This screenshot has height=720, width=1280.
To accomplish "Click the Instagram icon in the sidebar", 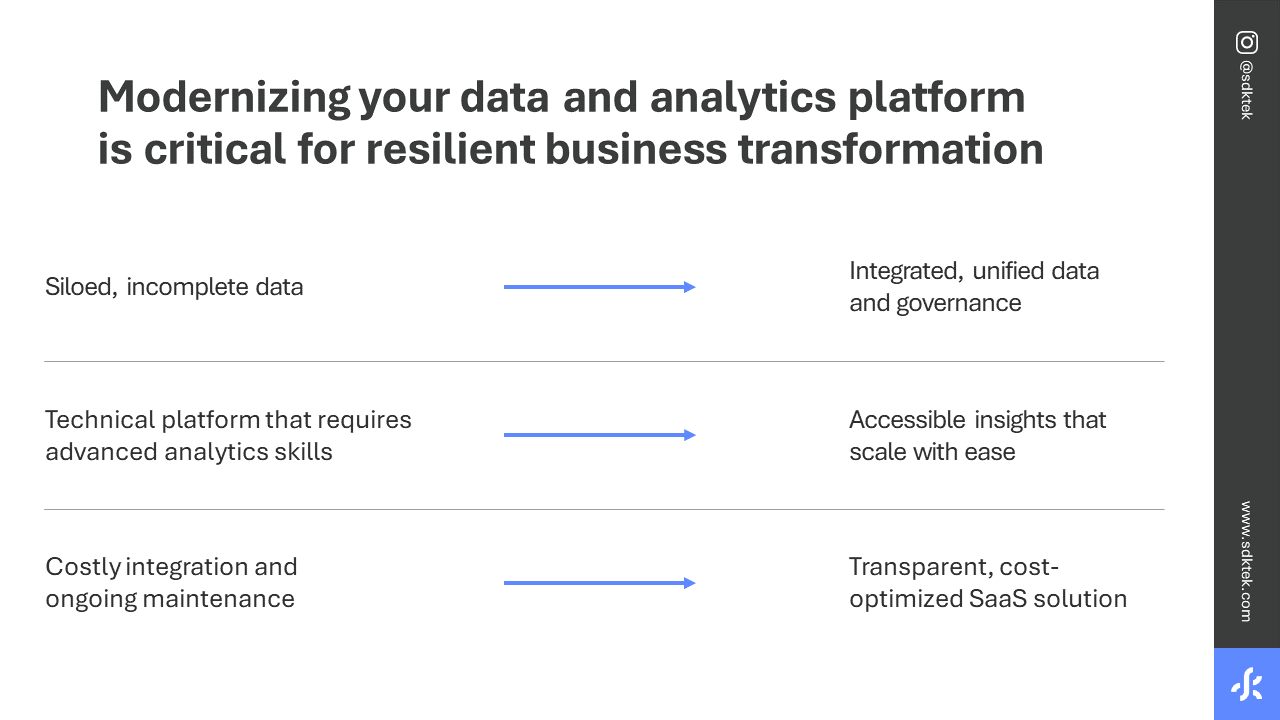I will click(x=1247, y=43).
